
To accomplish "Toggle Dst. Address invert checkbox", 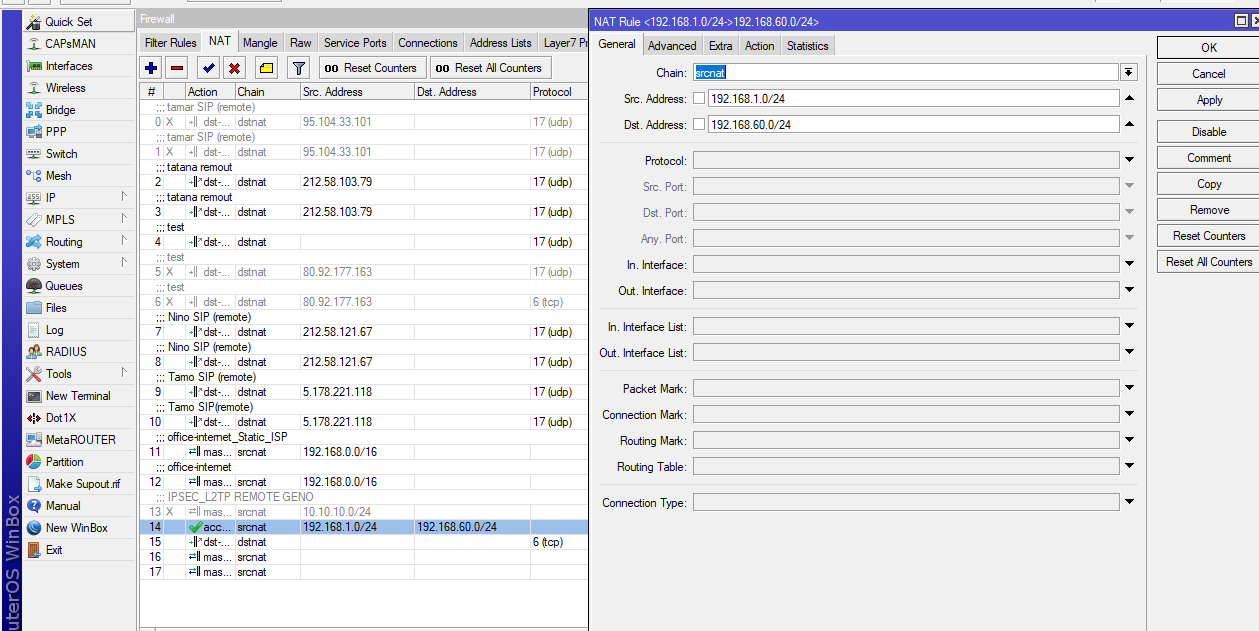I will [698, 124].
